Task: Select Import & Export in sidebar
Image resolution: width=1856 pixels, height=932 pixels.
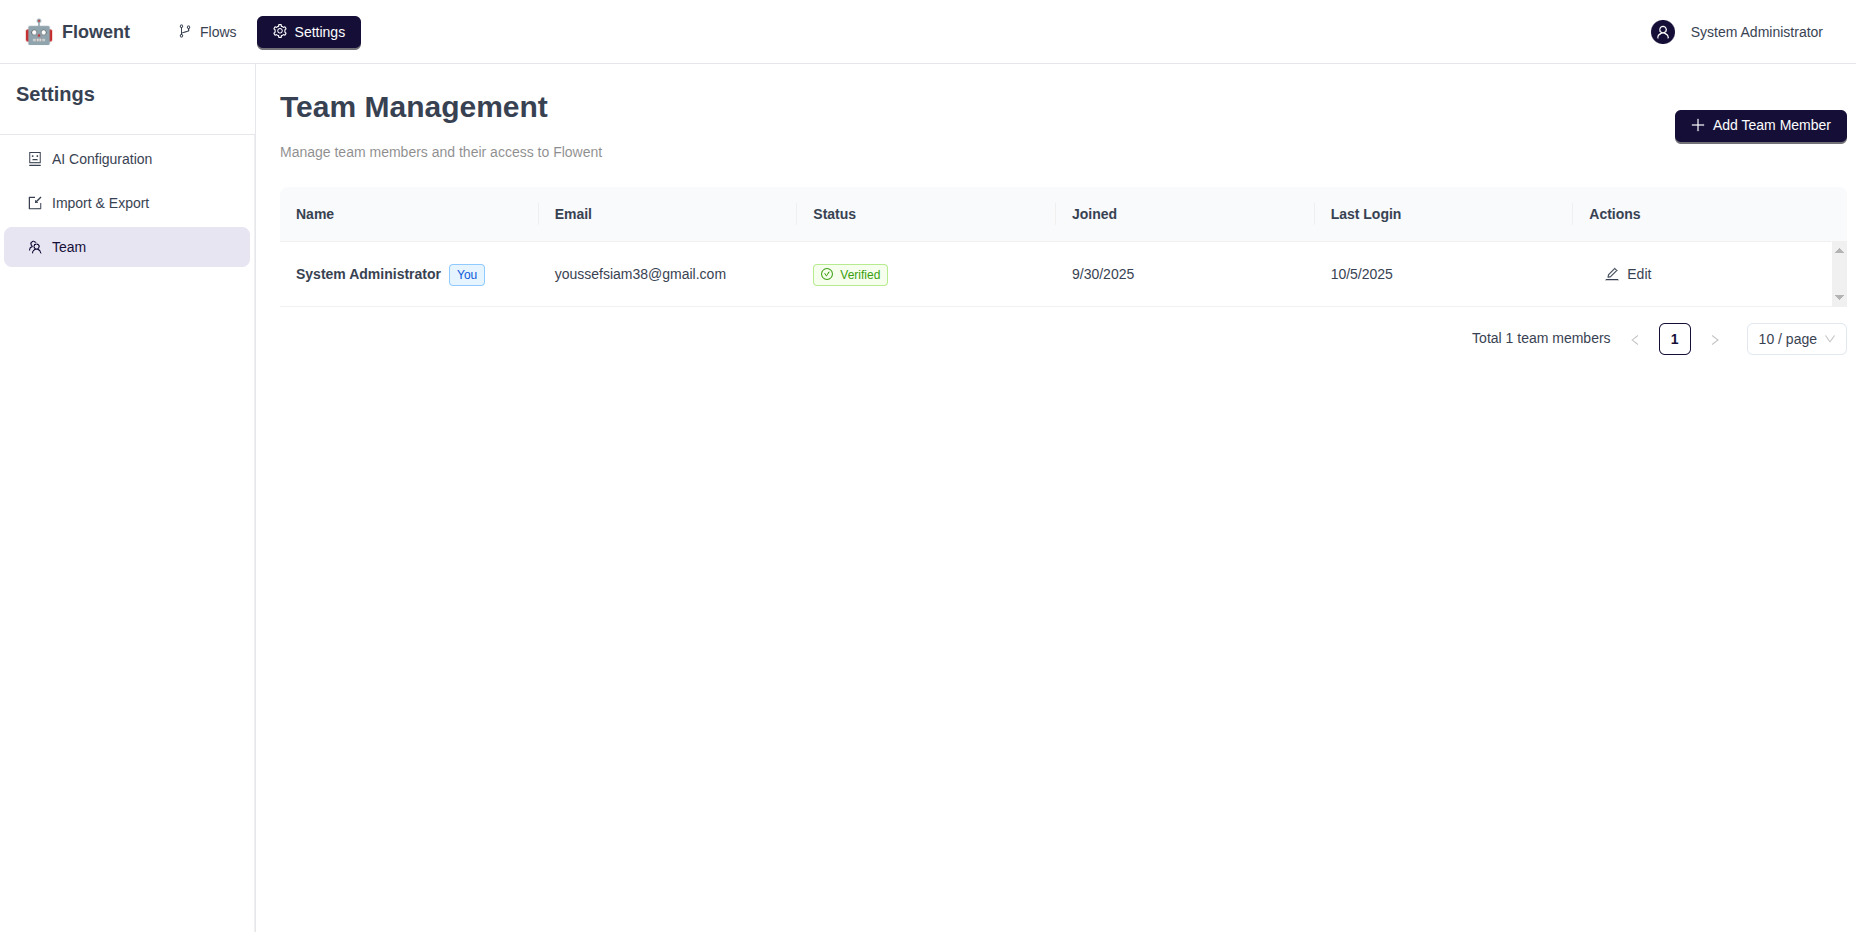Action: 100,203
